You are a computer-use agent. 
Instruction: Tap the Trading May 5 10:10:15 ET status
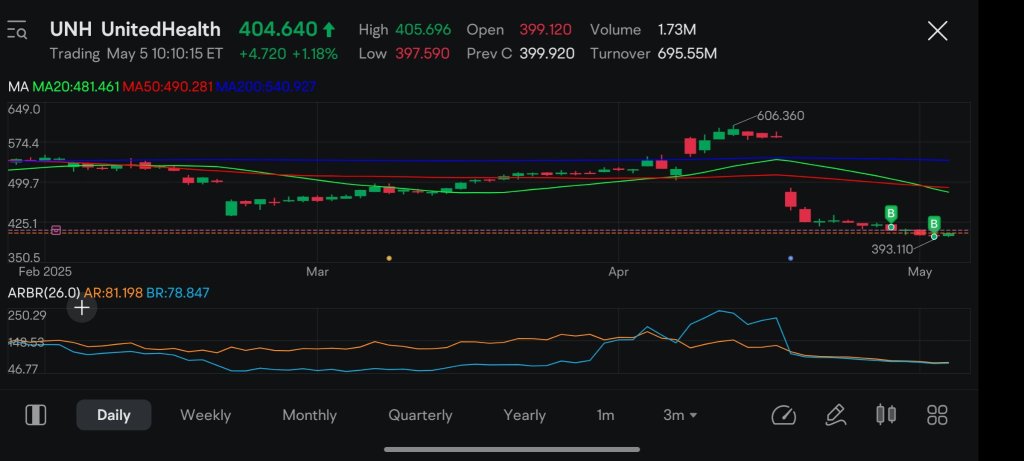(x=136, y=54)
